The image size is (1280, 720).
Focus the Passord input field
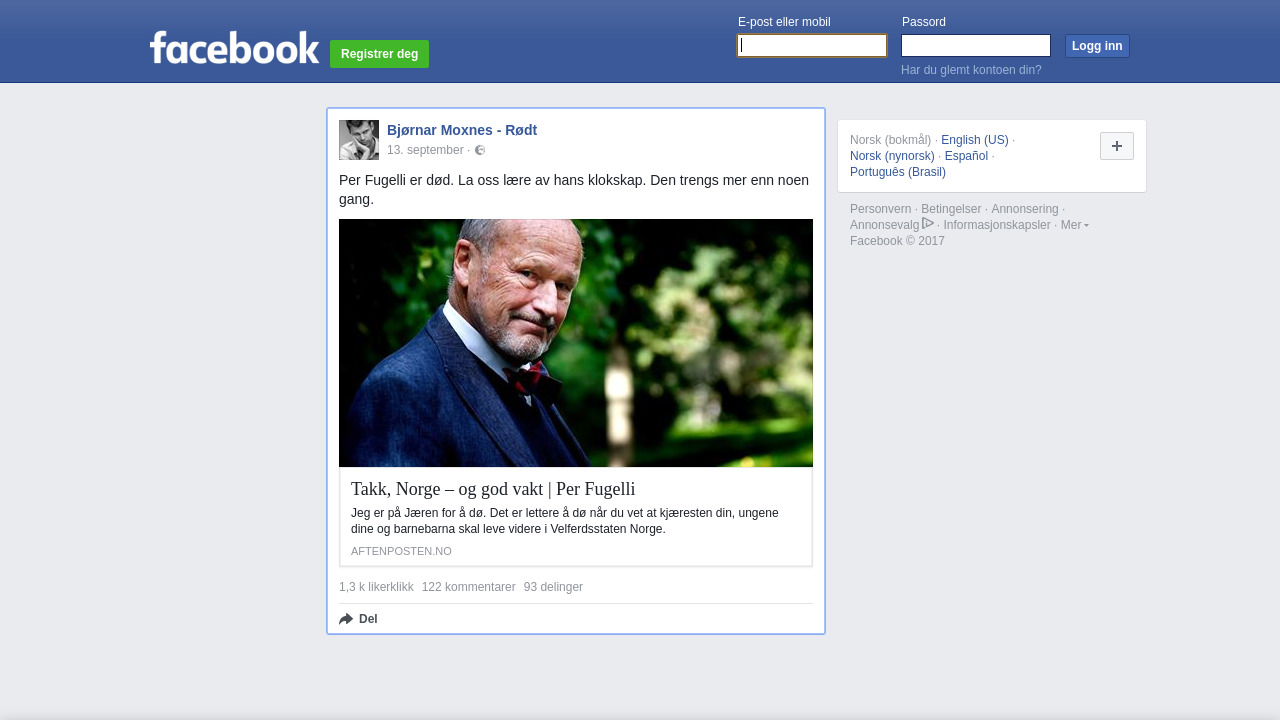976,46
